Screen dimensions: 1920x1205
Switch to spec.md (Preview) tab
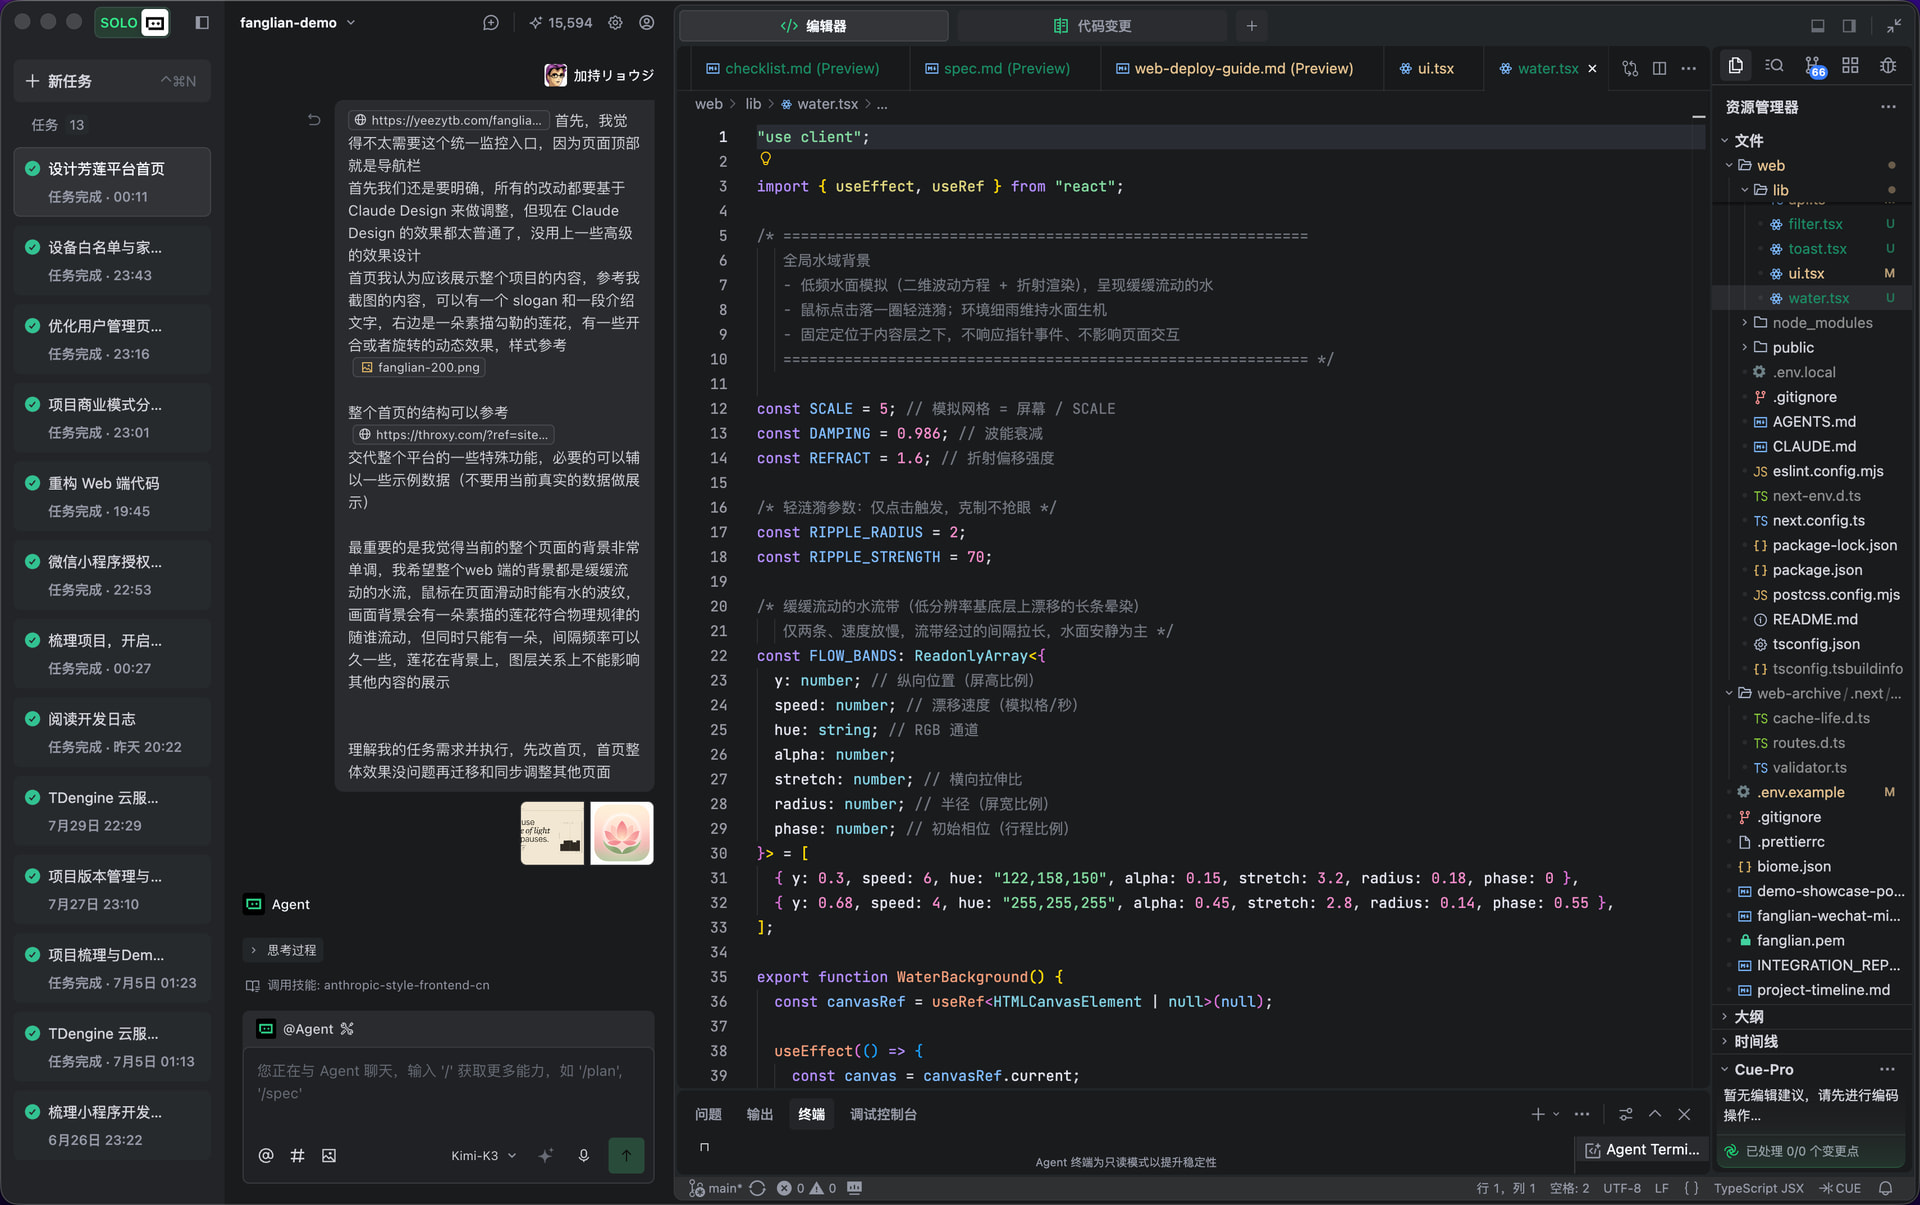[x=997, y=68]
